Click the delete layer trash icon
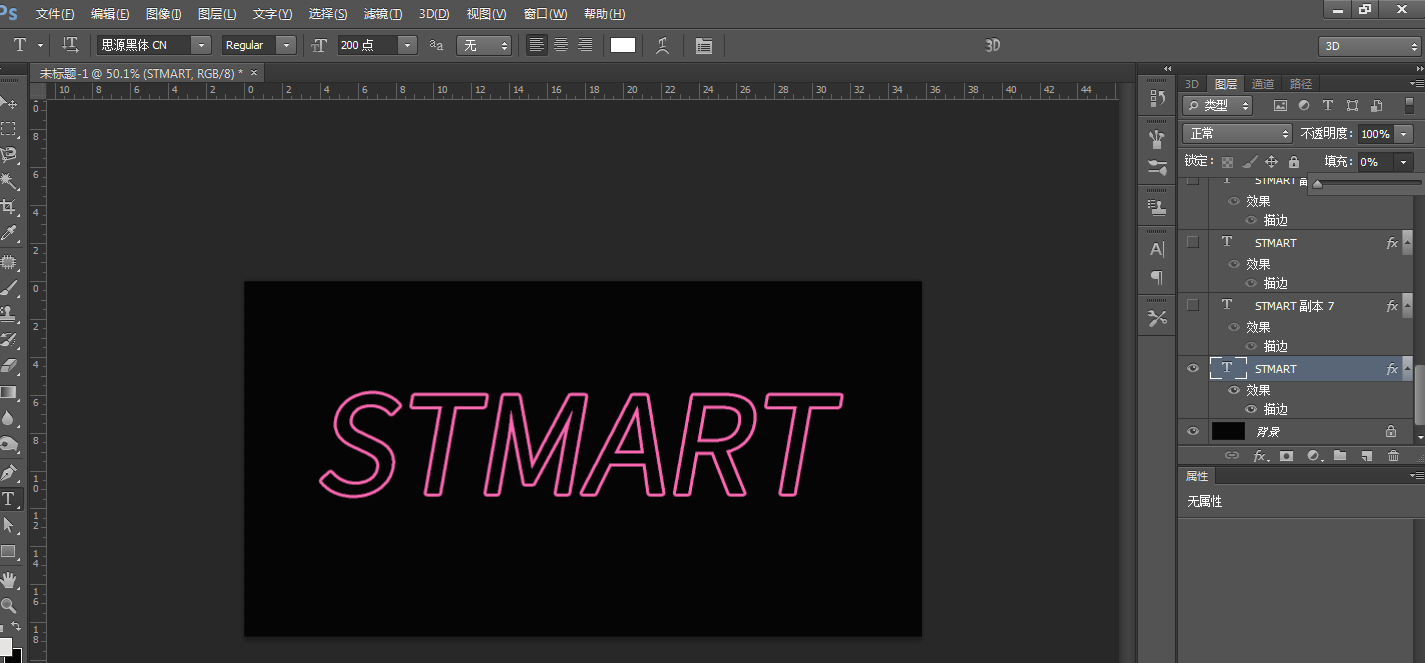Screen dimensions: 1425x663 coord(1393,456)
